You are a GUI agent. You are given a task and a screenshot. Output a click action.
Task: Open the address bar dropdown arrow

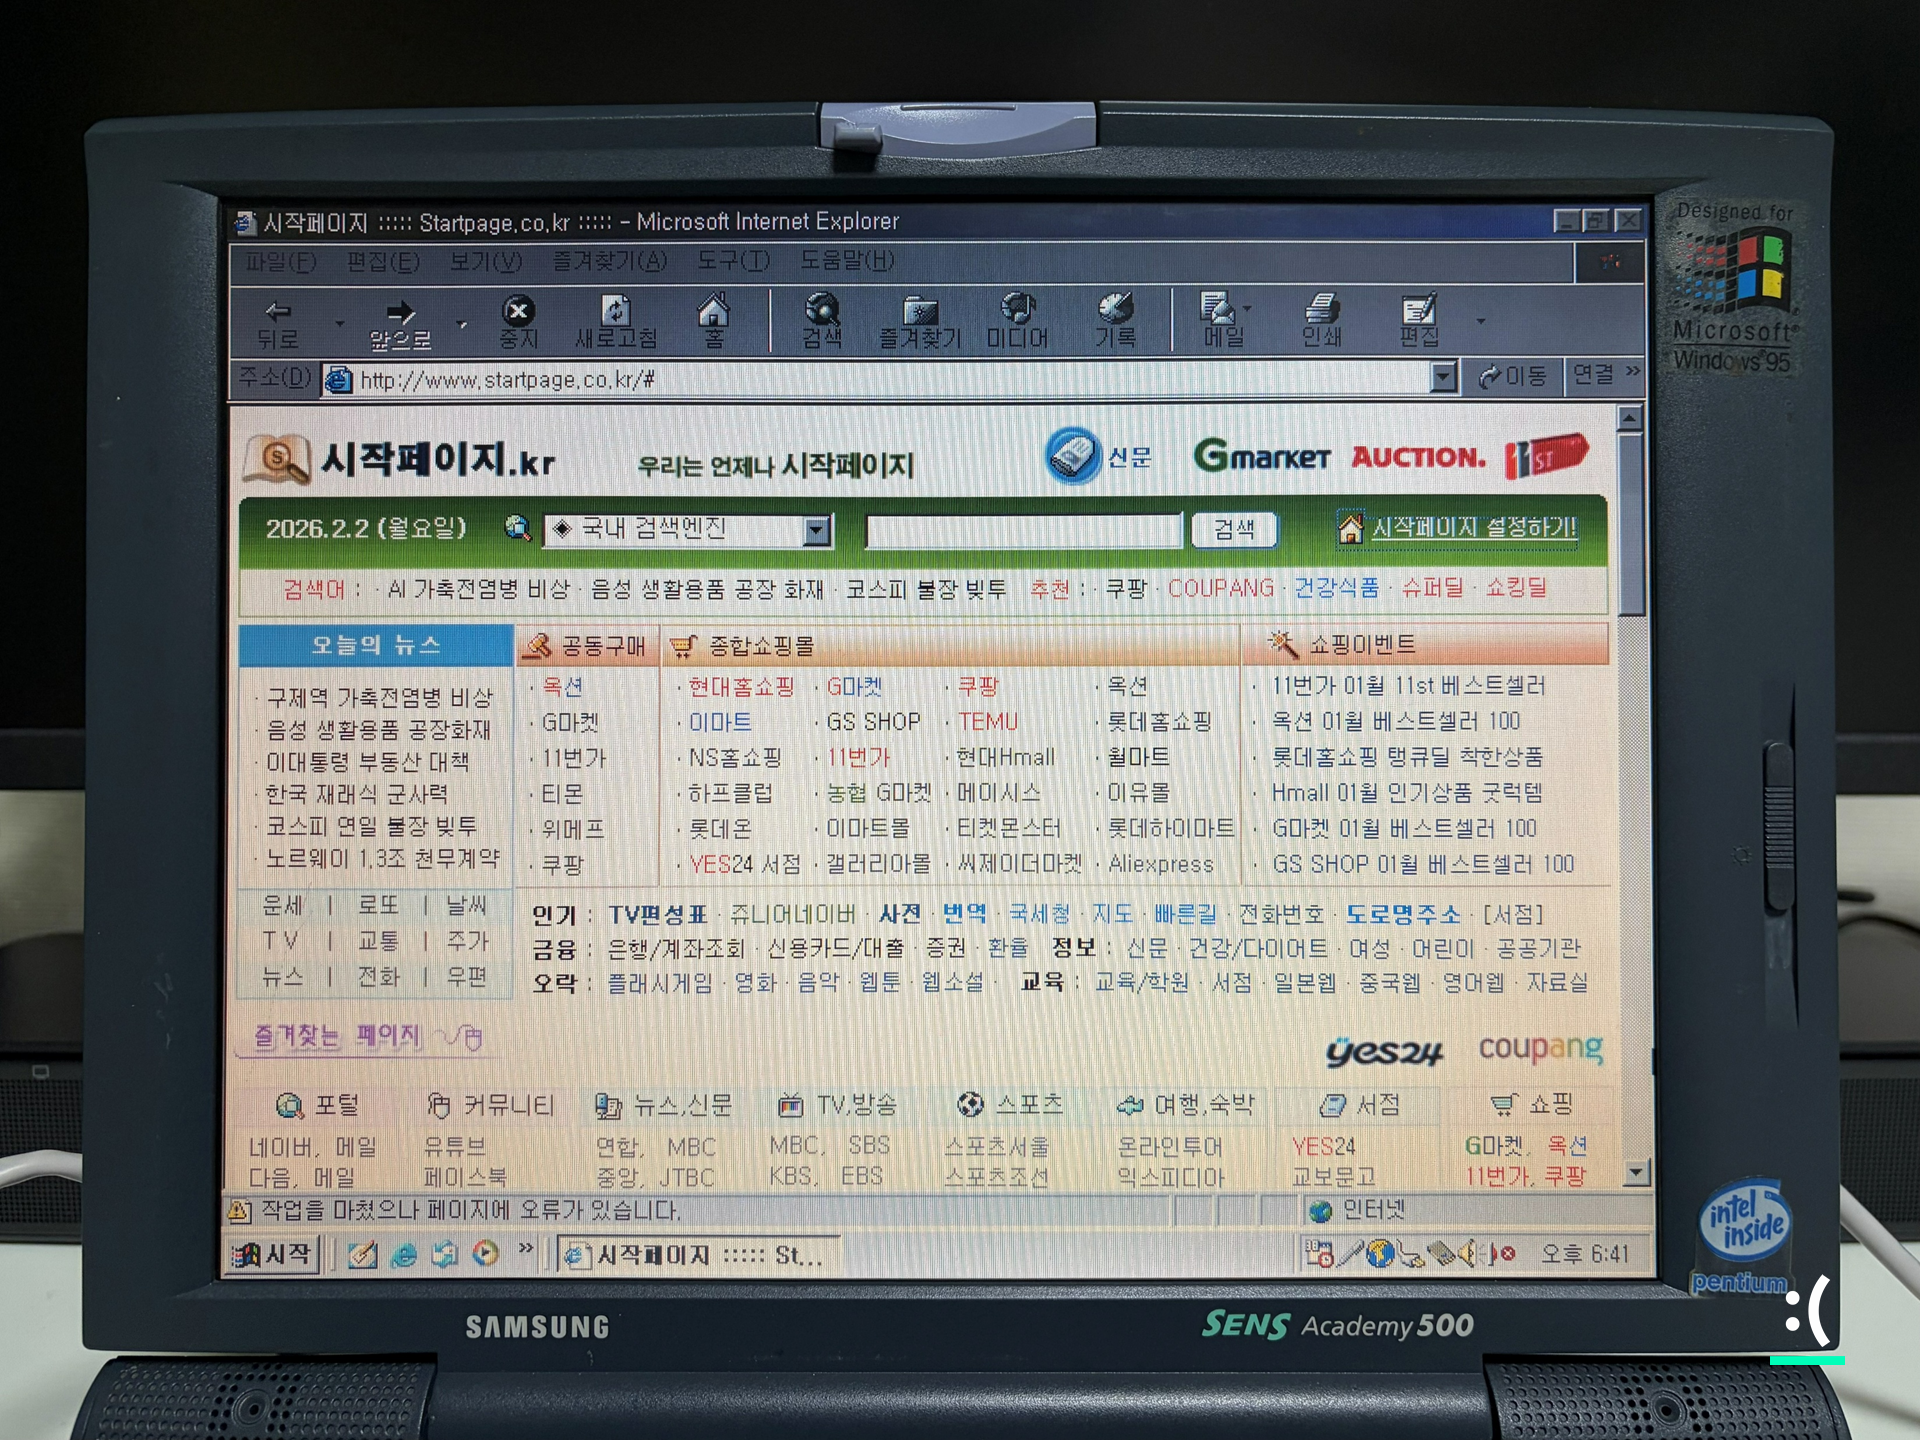pos(1442,378)
